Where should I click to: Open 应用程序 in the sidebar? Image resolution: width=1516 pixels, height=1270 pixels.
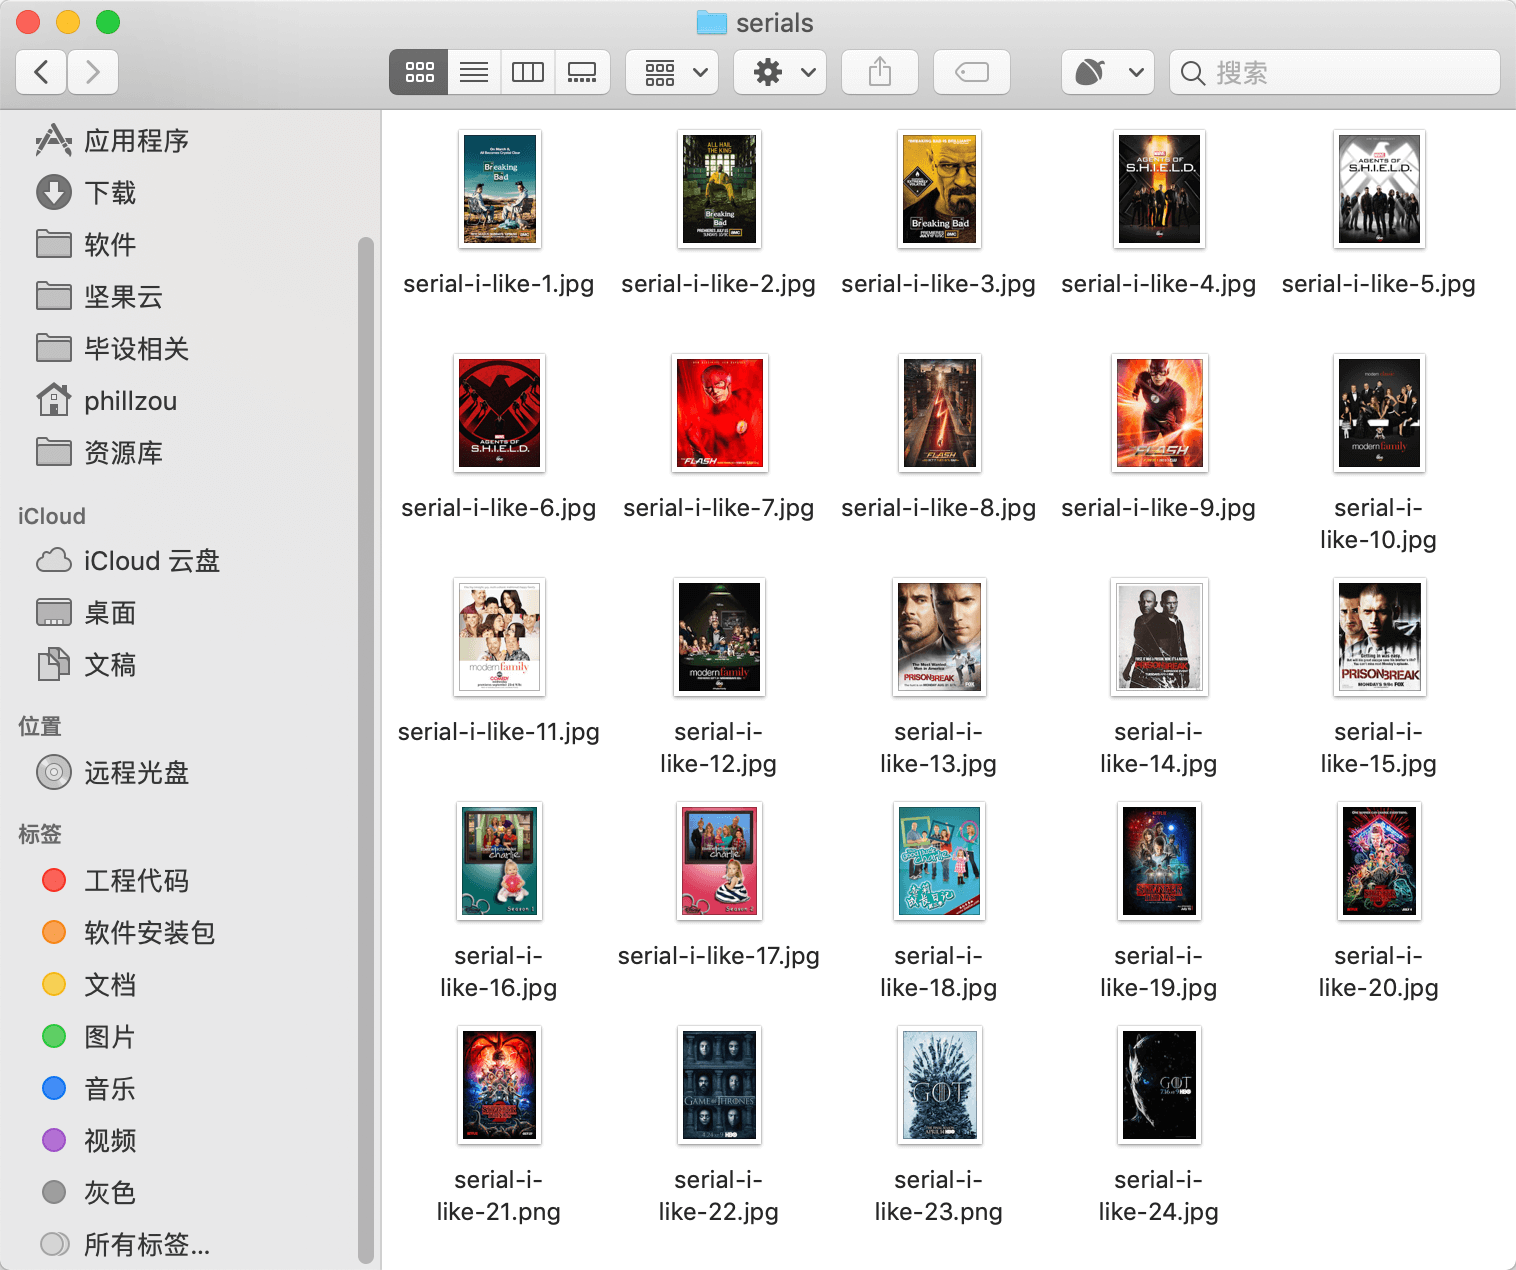pos(112,141)
